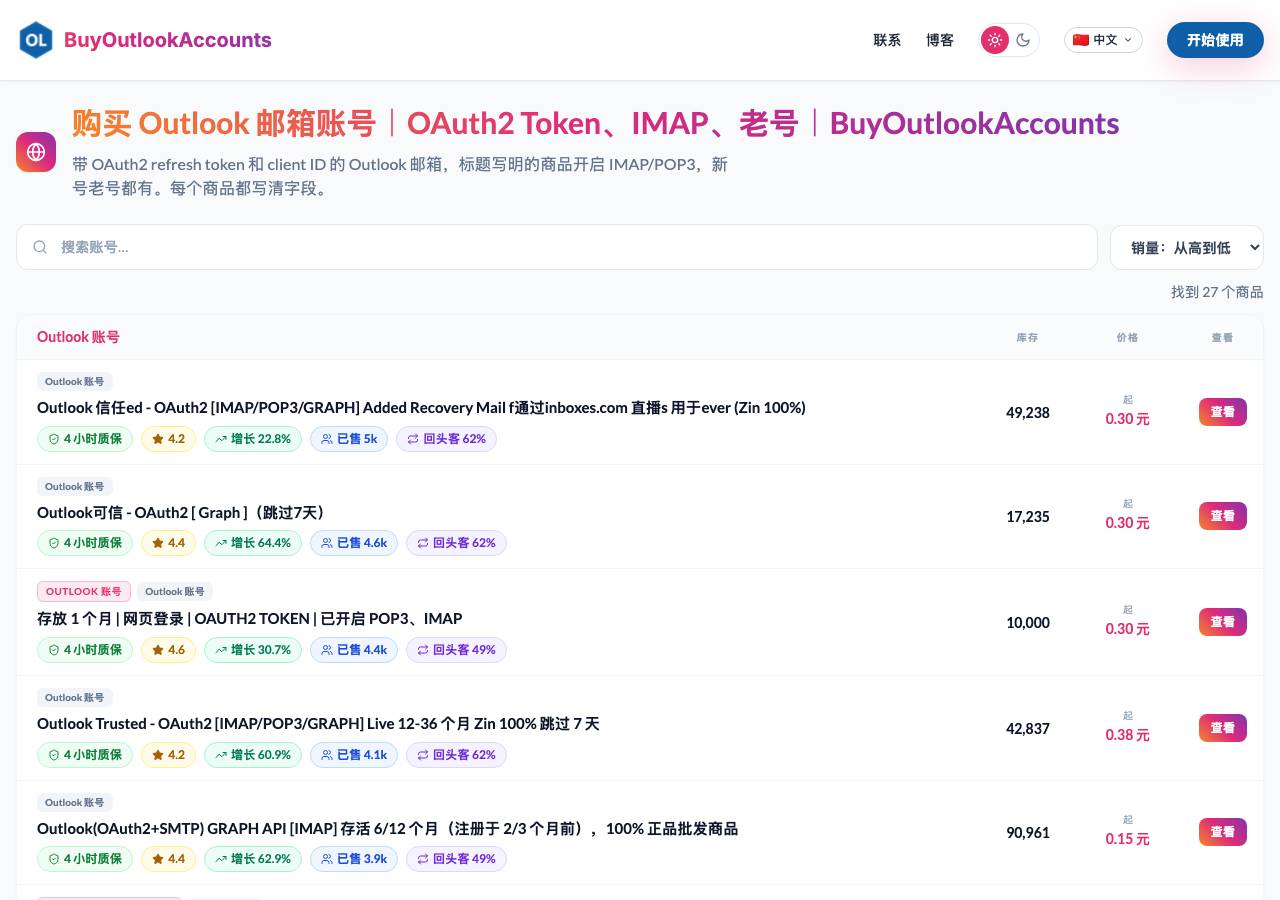The width and height of the screenshot is (1280, 900).
Task: Click the repeat icon in the Outlook Trusted row
Action: point(423,755)
